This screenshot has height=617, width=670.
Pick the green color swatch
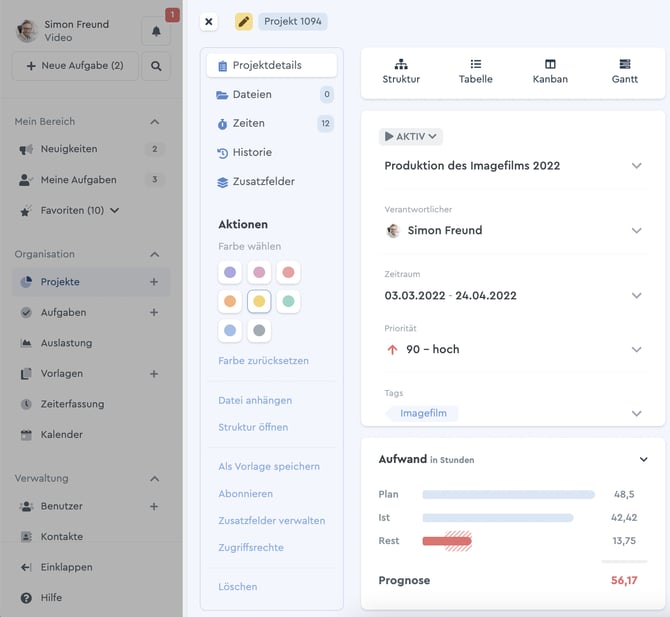point(288,301)
